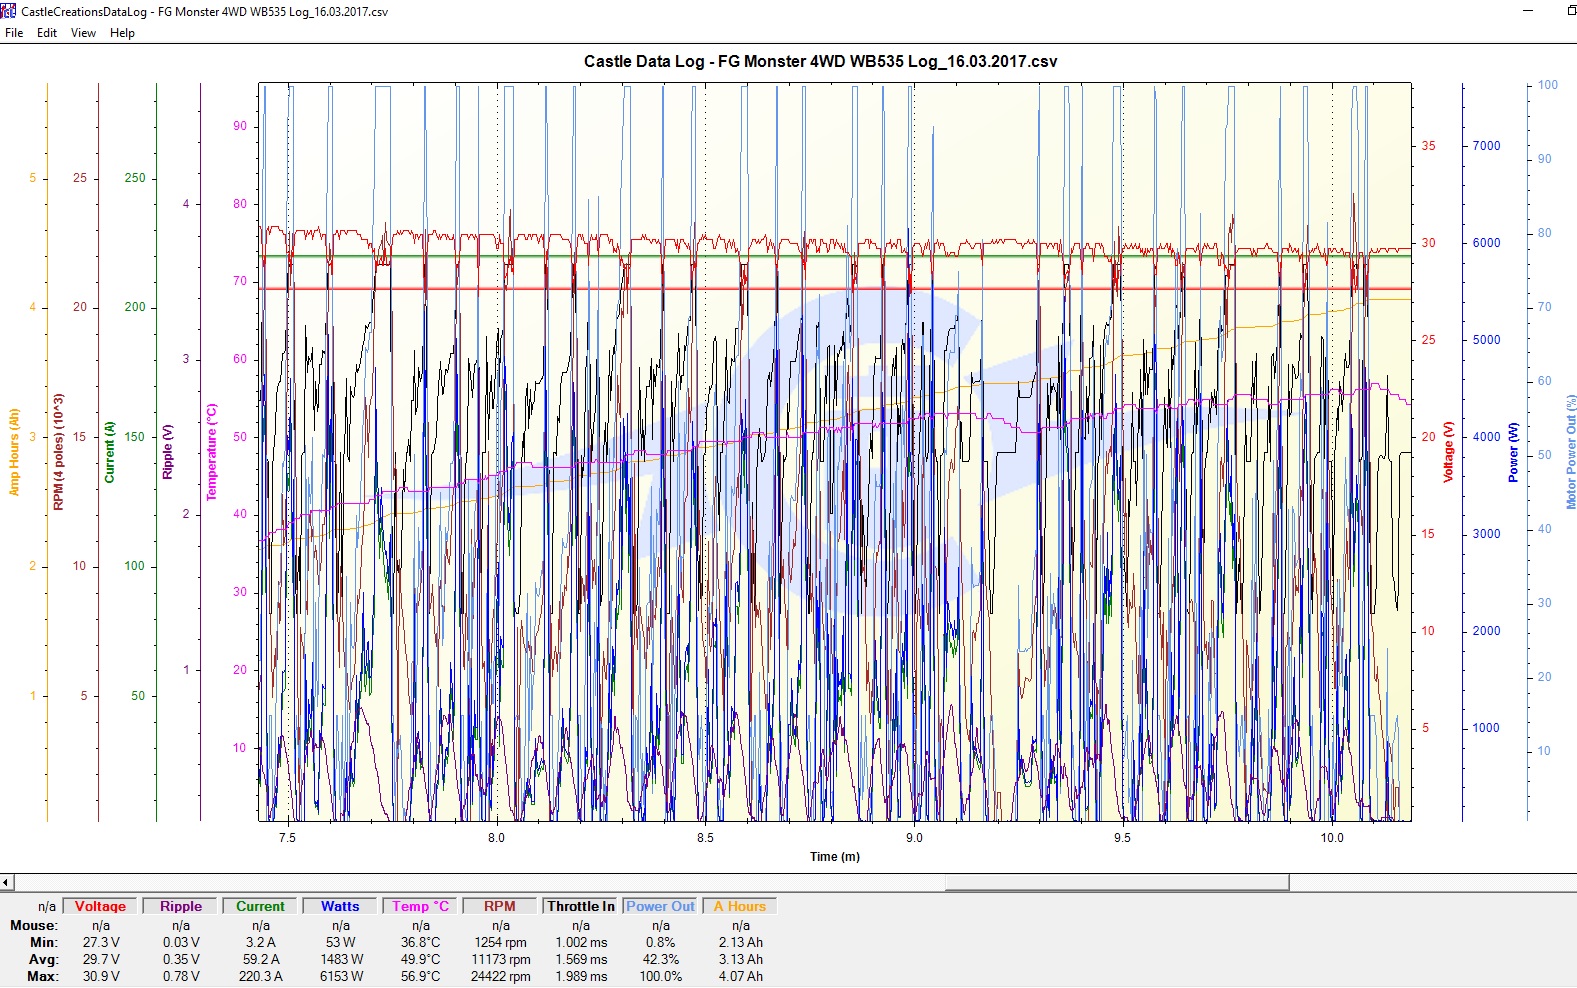Click the Throttle In legend button
This screenshot has height=988, width=1577.
pos(580,906)
